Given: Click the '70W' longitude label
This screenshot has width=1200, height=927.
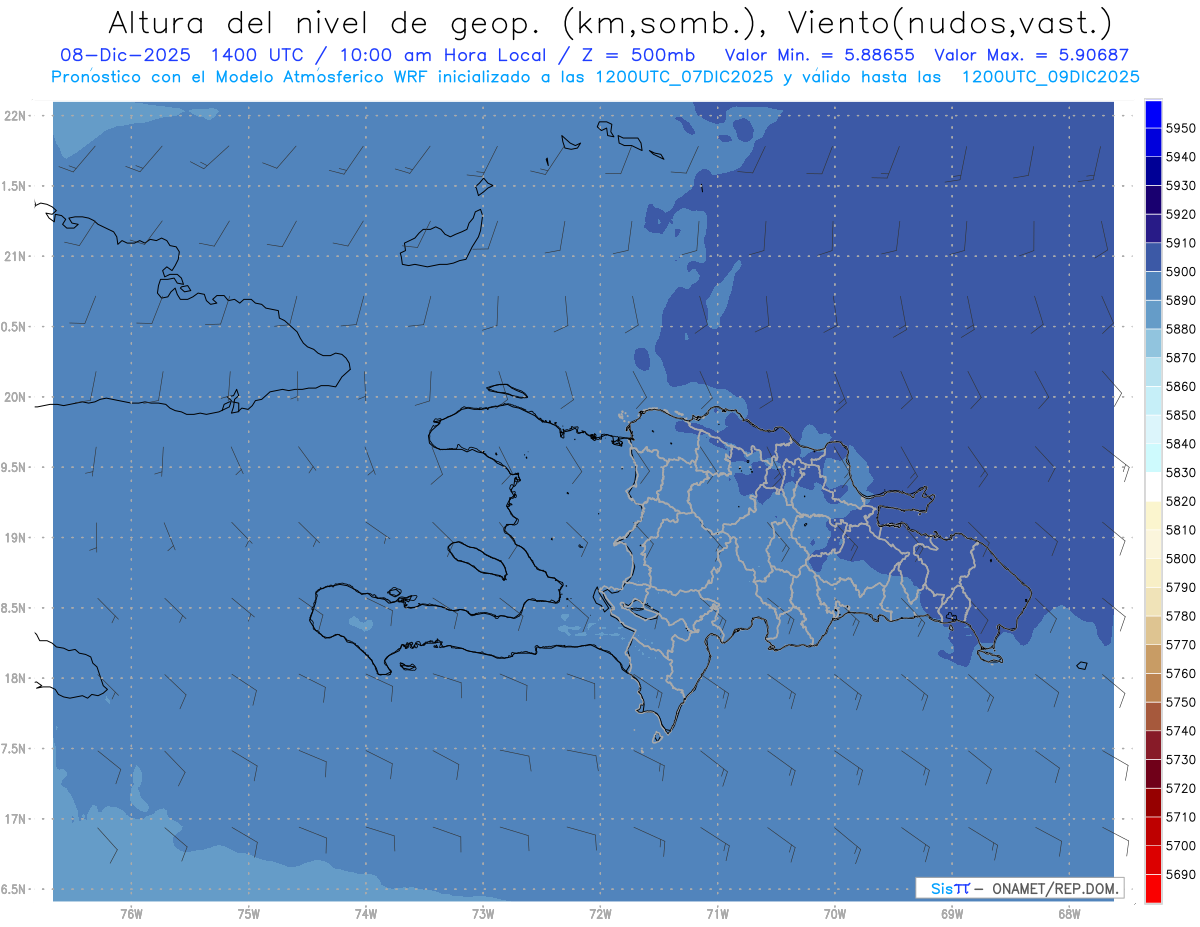Looking at the screenshot, I should click(835, 912).
